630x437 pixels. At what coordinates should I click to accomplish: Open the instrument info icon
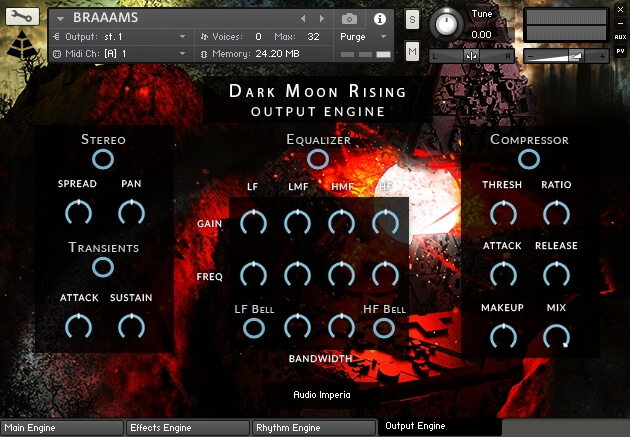click(380, 19)
